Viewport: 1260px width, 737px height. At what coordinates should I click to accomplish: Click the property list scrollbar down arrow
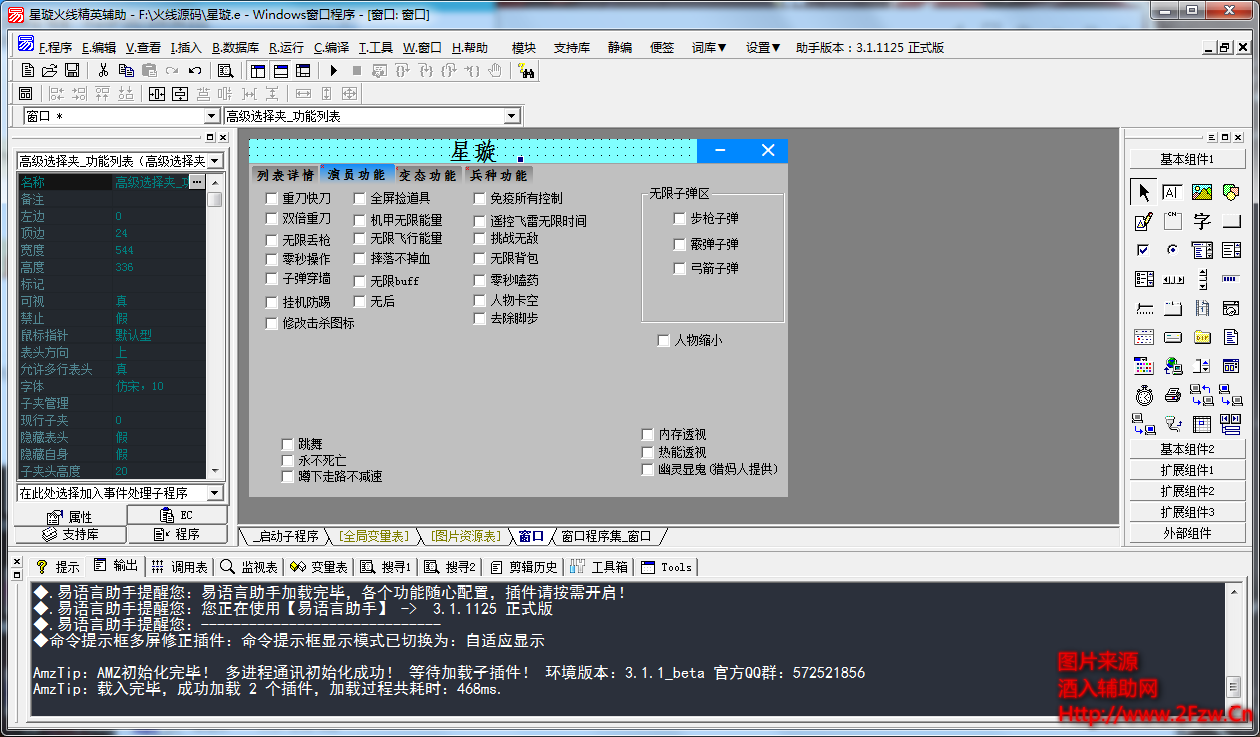pyautogui.click(x=215, y=470)
